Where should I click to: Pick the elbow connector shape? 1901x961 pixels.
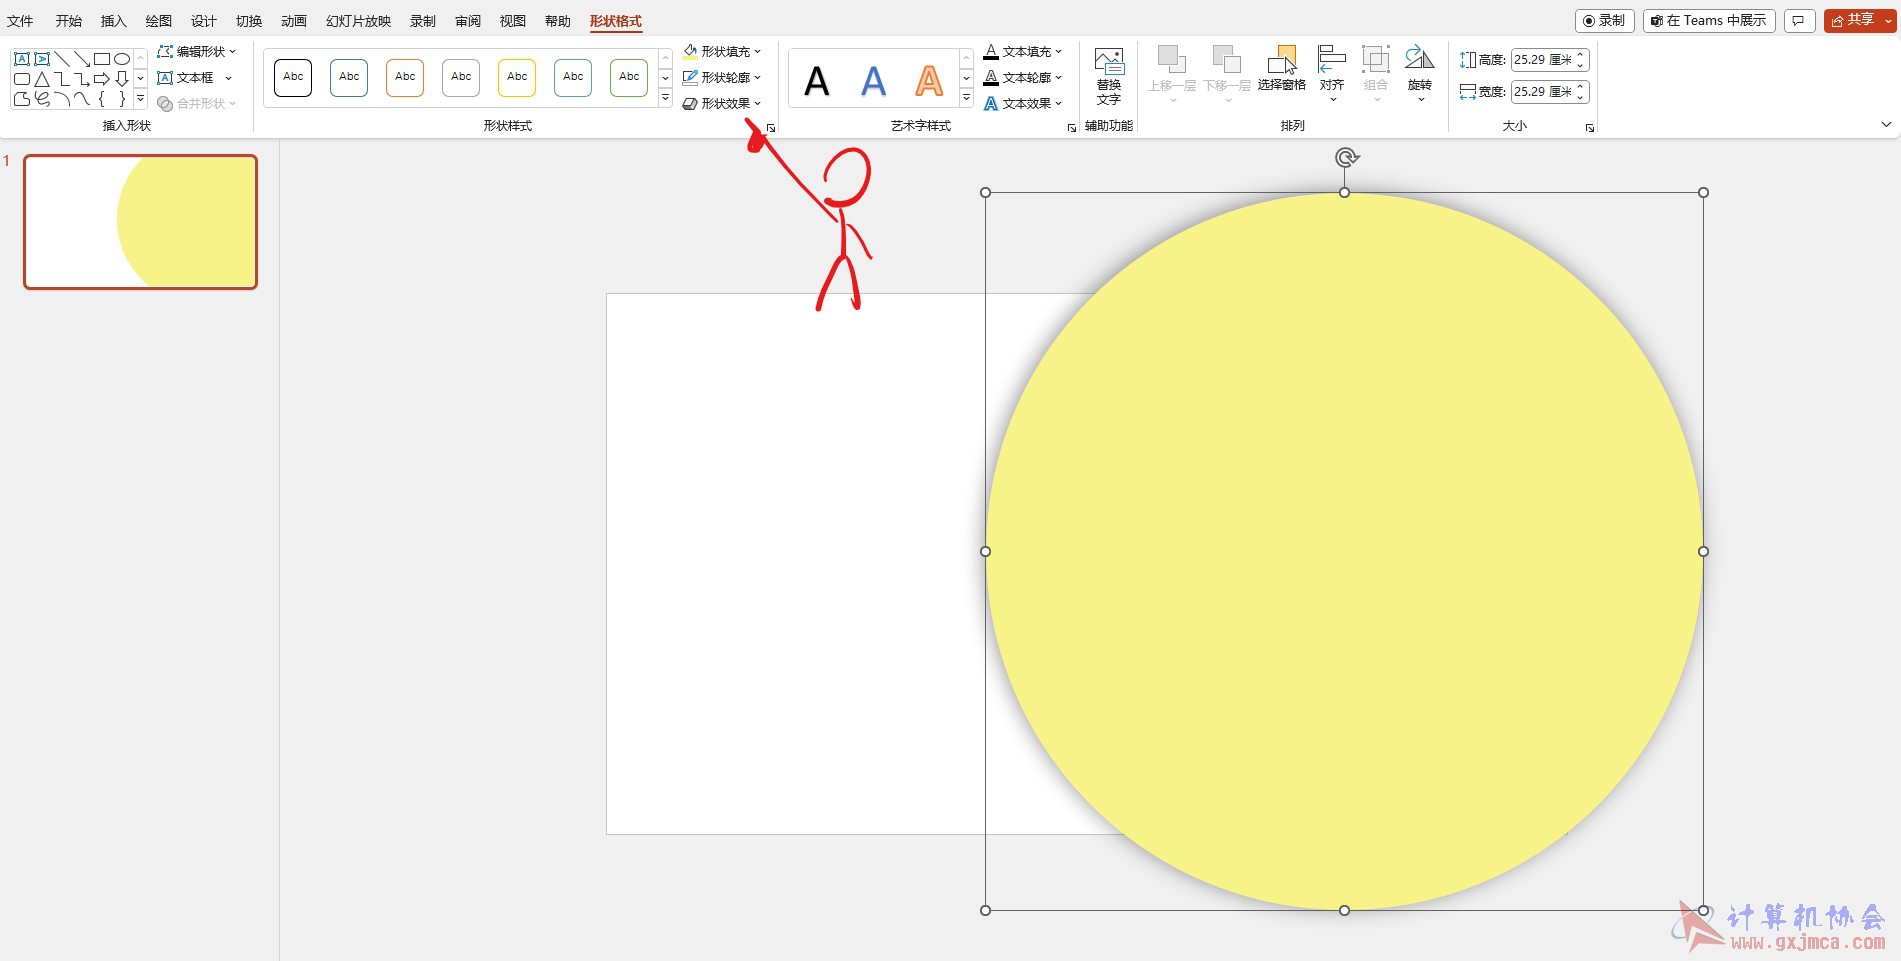click(61, 79)
